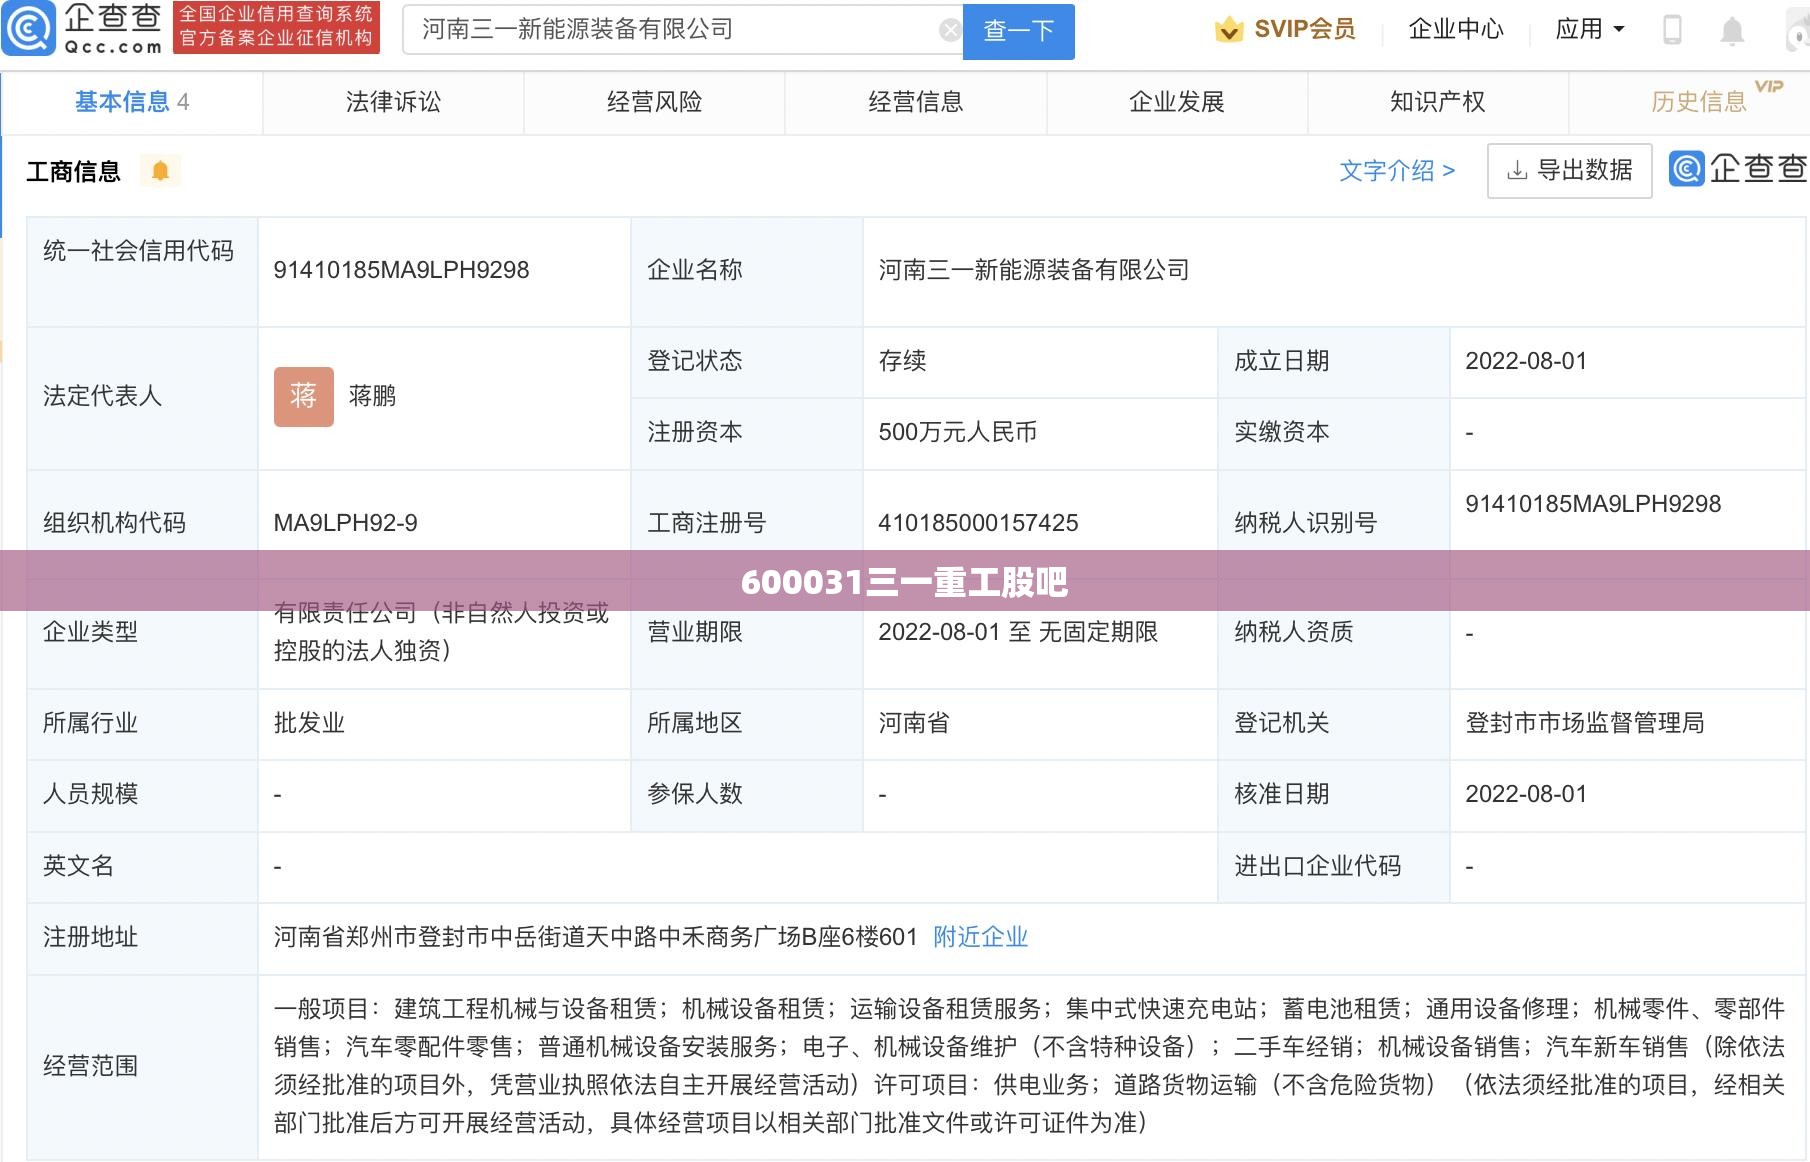Click registration authority 登封市市场监督管理局
Image resolution: width=1810 pixels, height=1162 pixels.
click(1585, 723)
